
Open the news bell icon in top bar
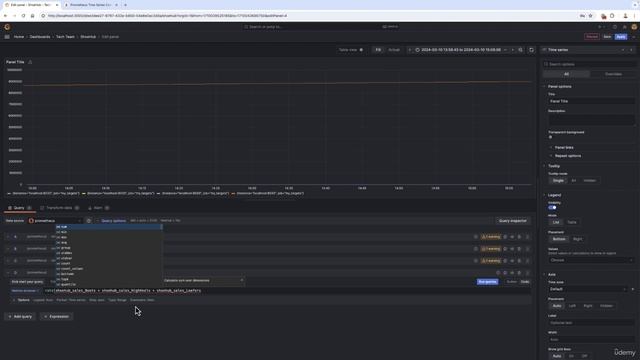click(624, 27)
